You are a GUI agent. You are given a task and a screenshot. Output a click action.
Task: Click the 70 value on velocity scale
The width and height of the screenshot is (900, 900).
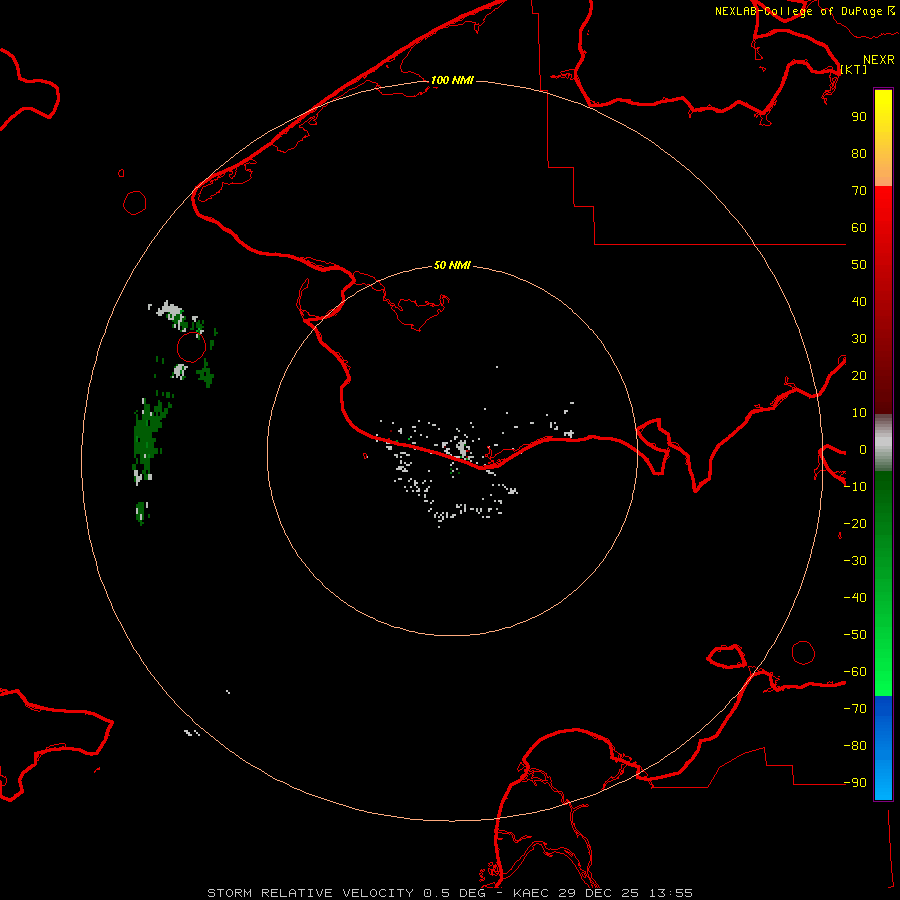pyautogui.click(x=859, y=191)
